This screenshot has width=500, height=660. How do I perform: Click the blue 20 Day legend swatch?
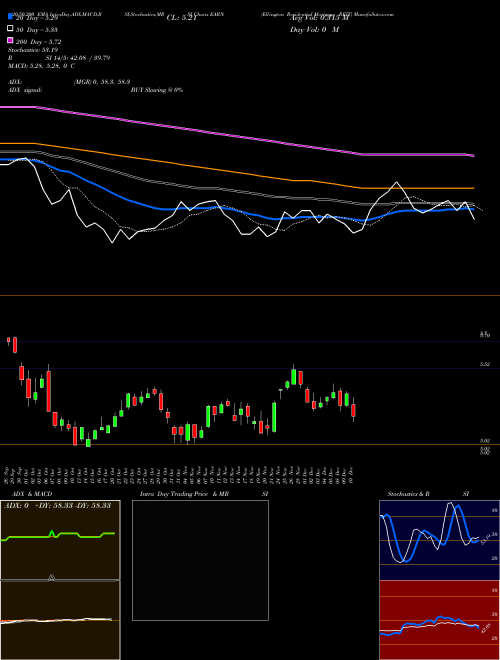[x=10, y=16]
